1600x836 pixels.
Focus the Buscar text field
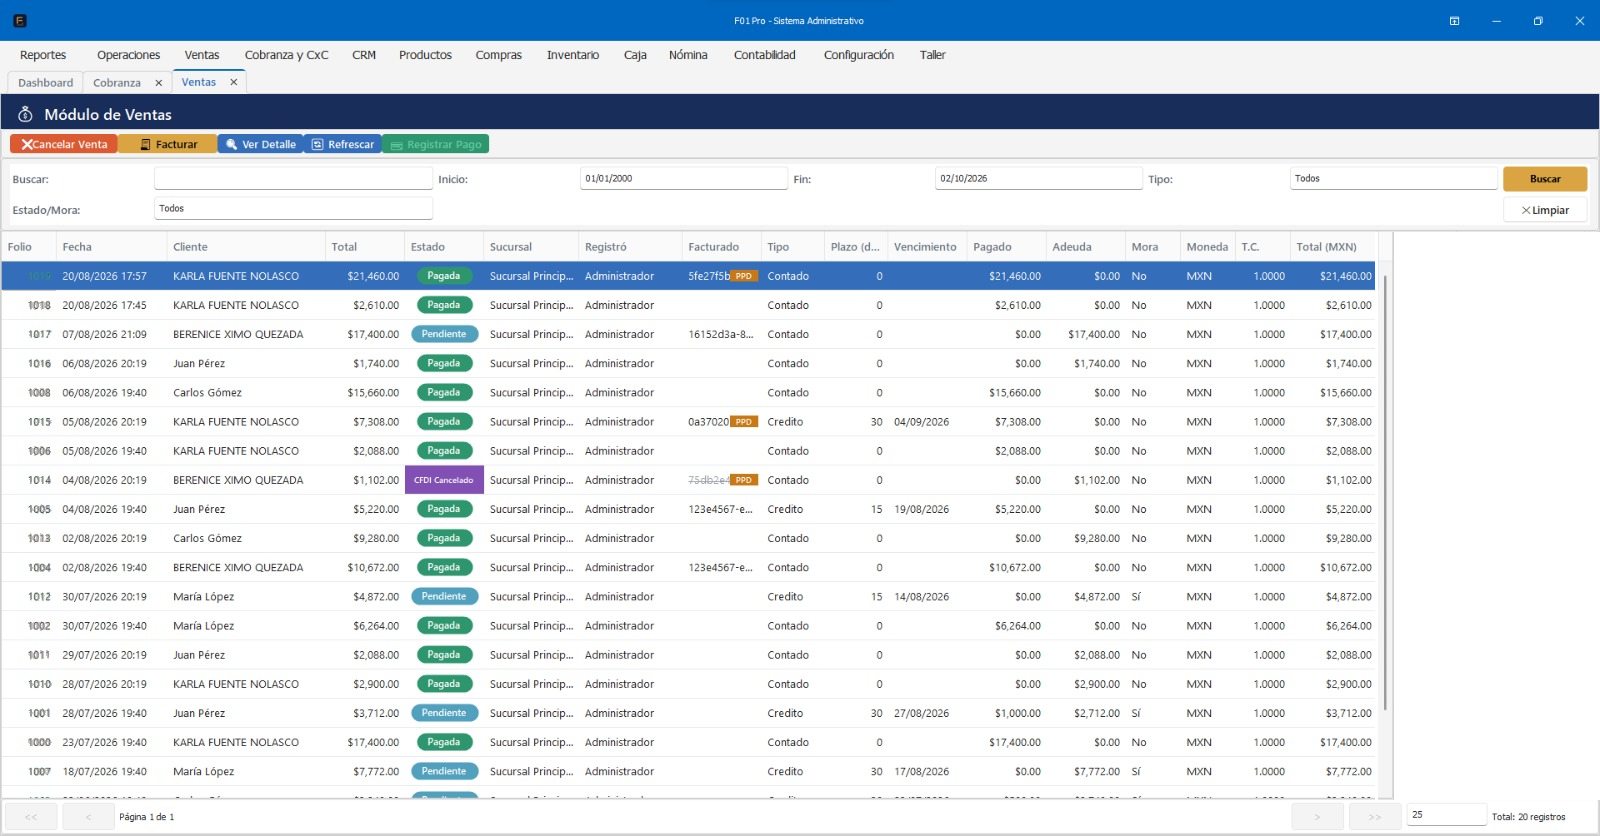pyautogui.click(x=293, y=179)
